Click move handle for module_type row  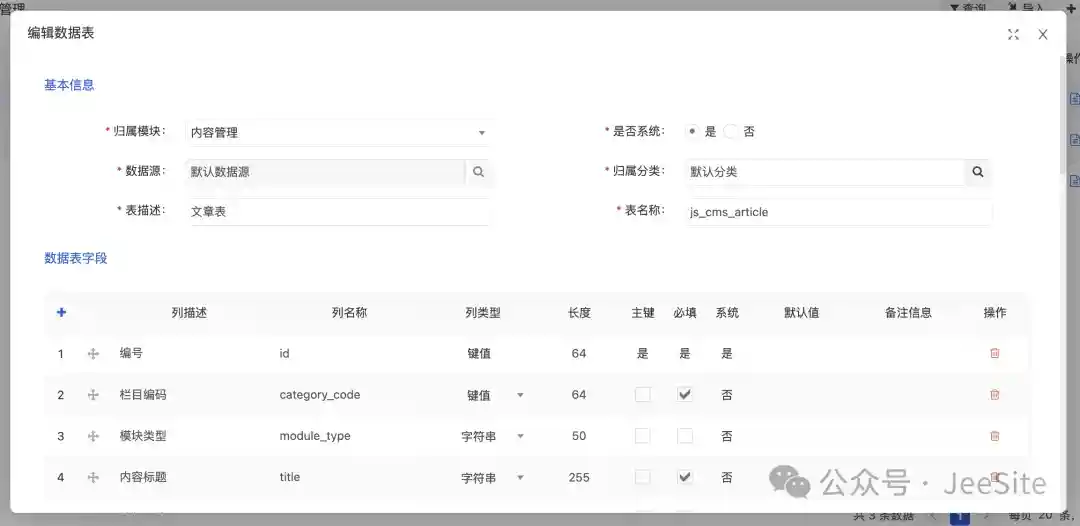(x=93, y=436)
